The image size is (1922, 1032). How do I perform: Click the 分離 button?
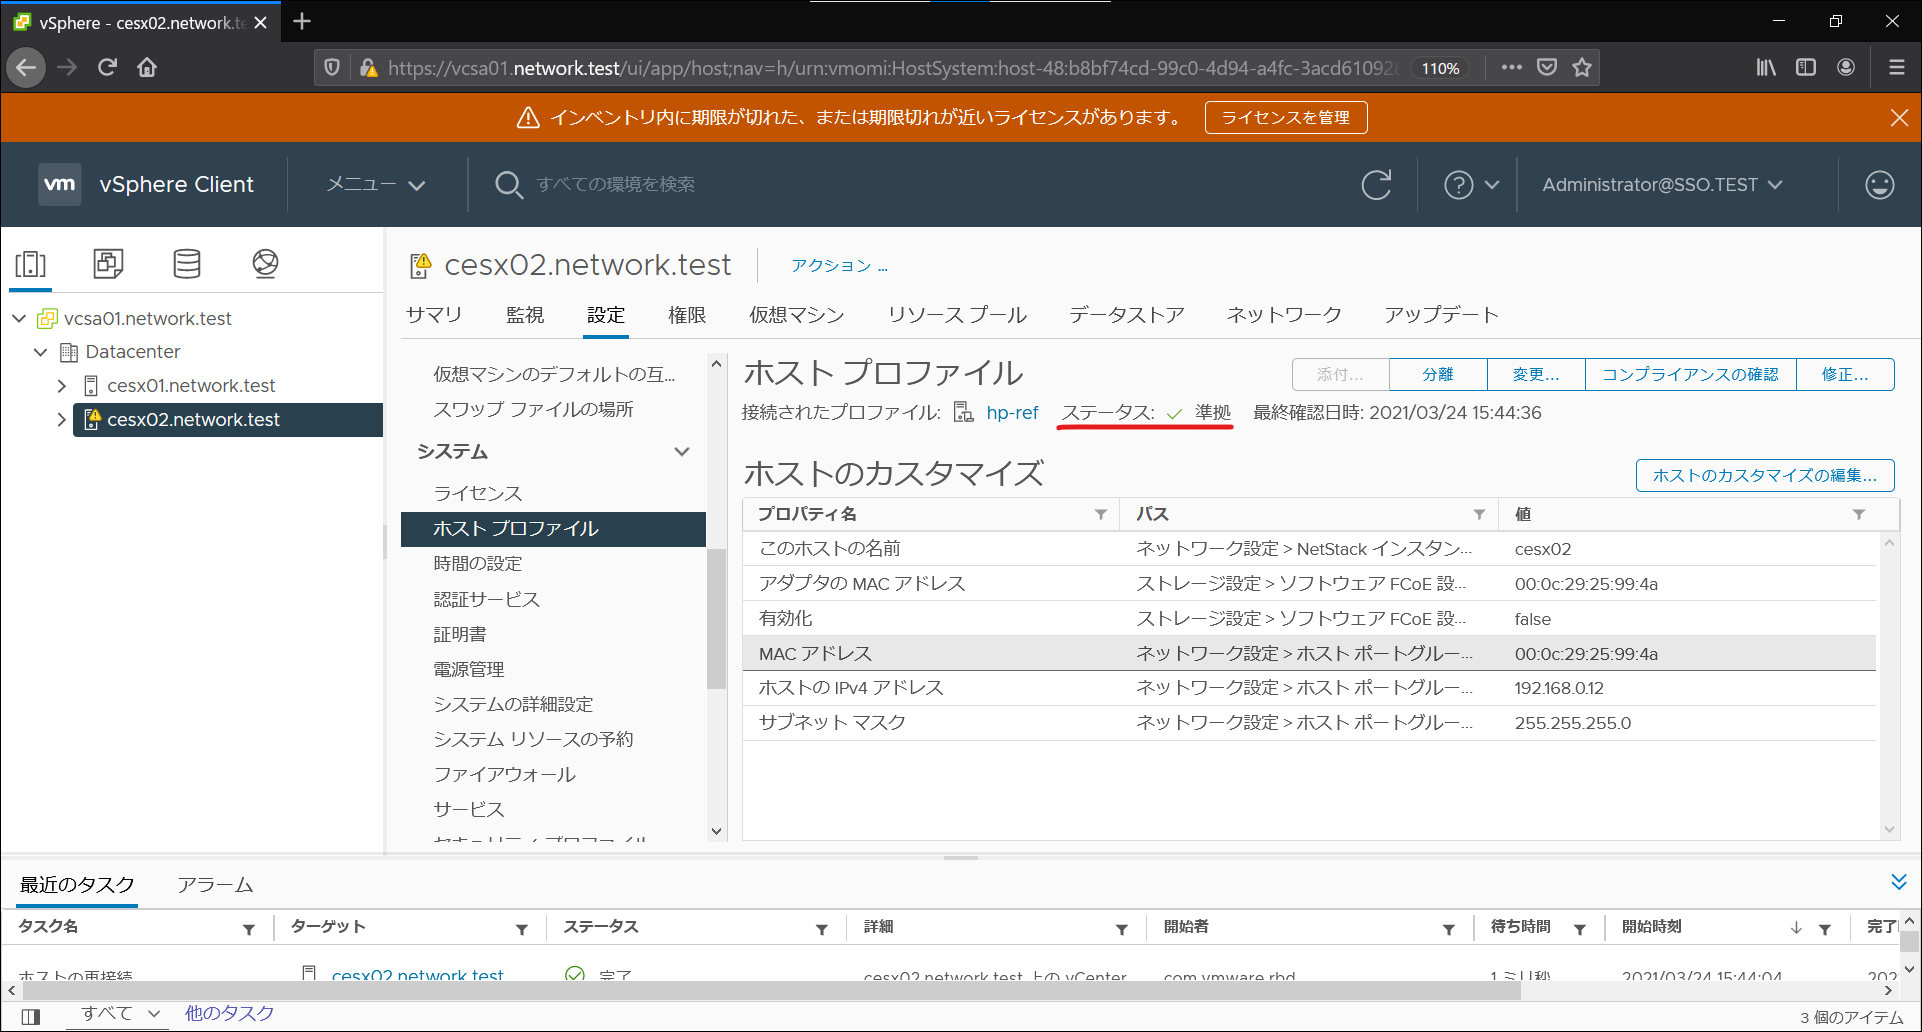[x=1438, y=375]
